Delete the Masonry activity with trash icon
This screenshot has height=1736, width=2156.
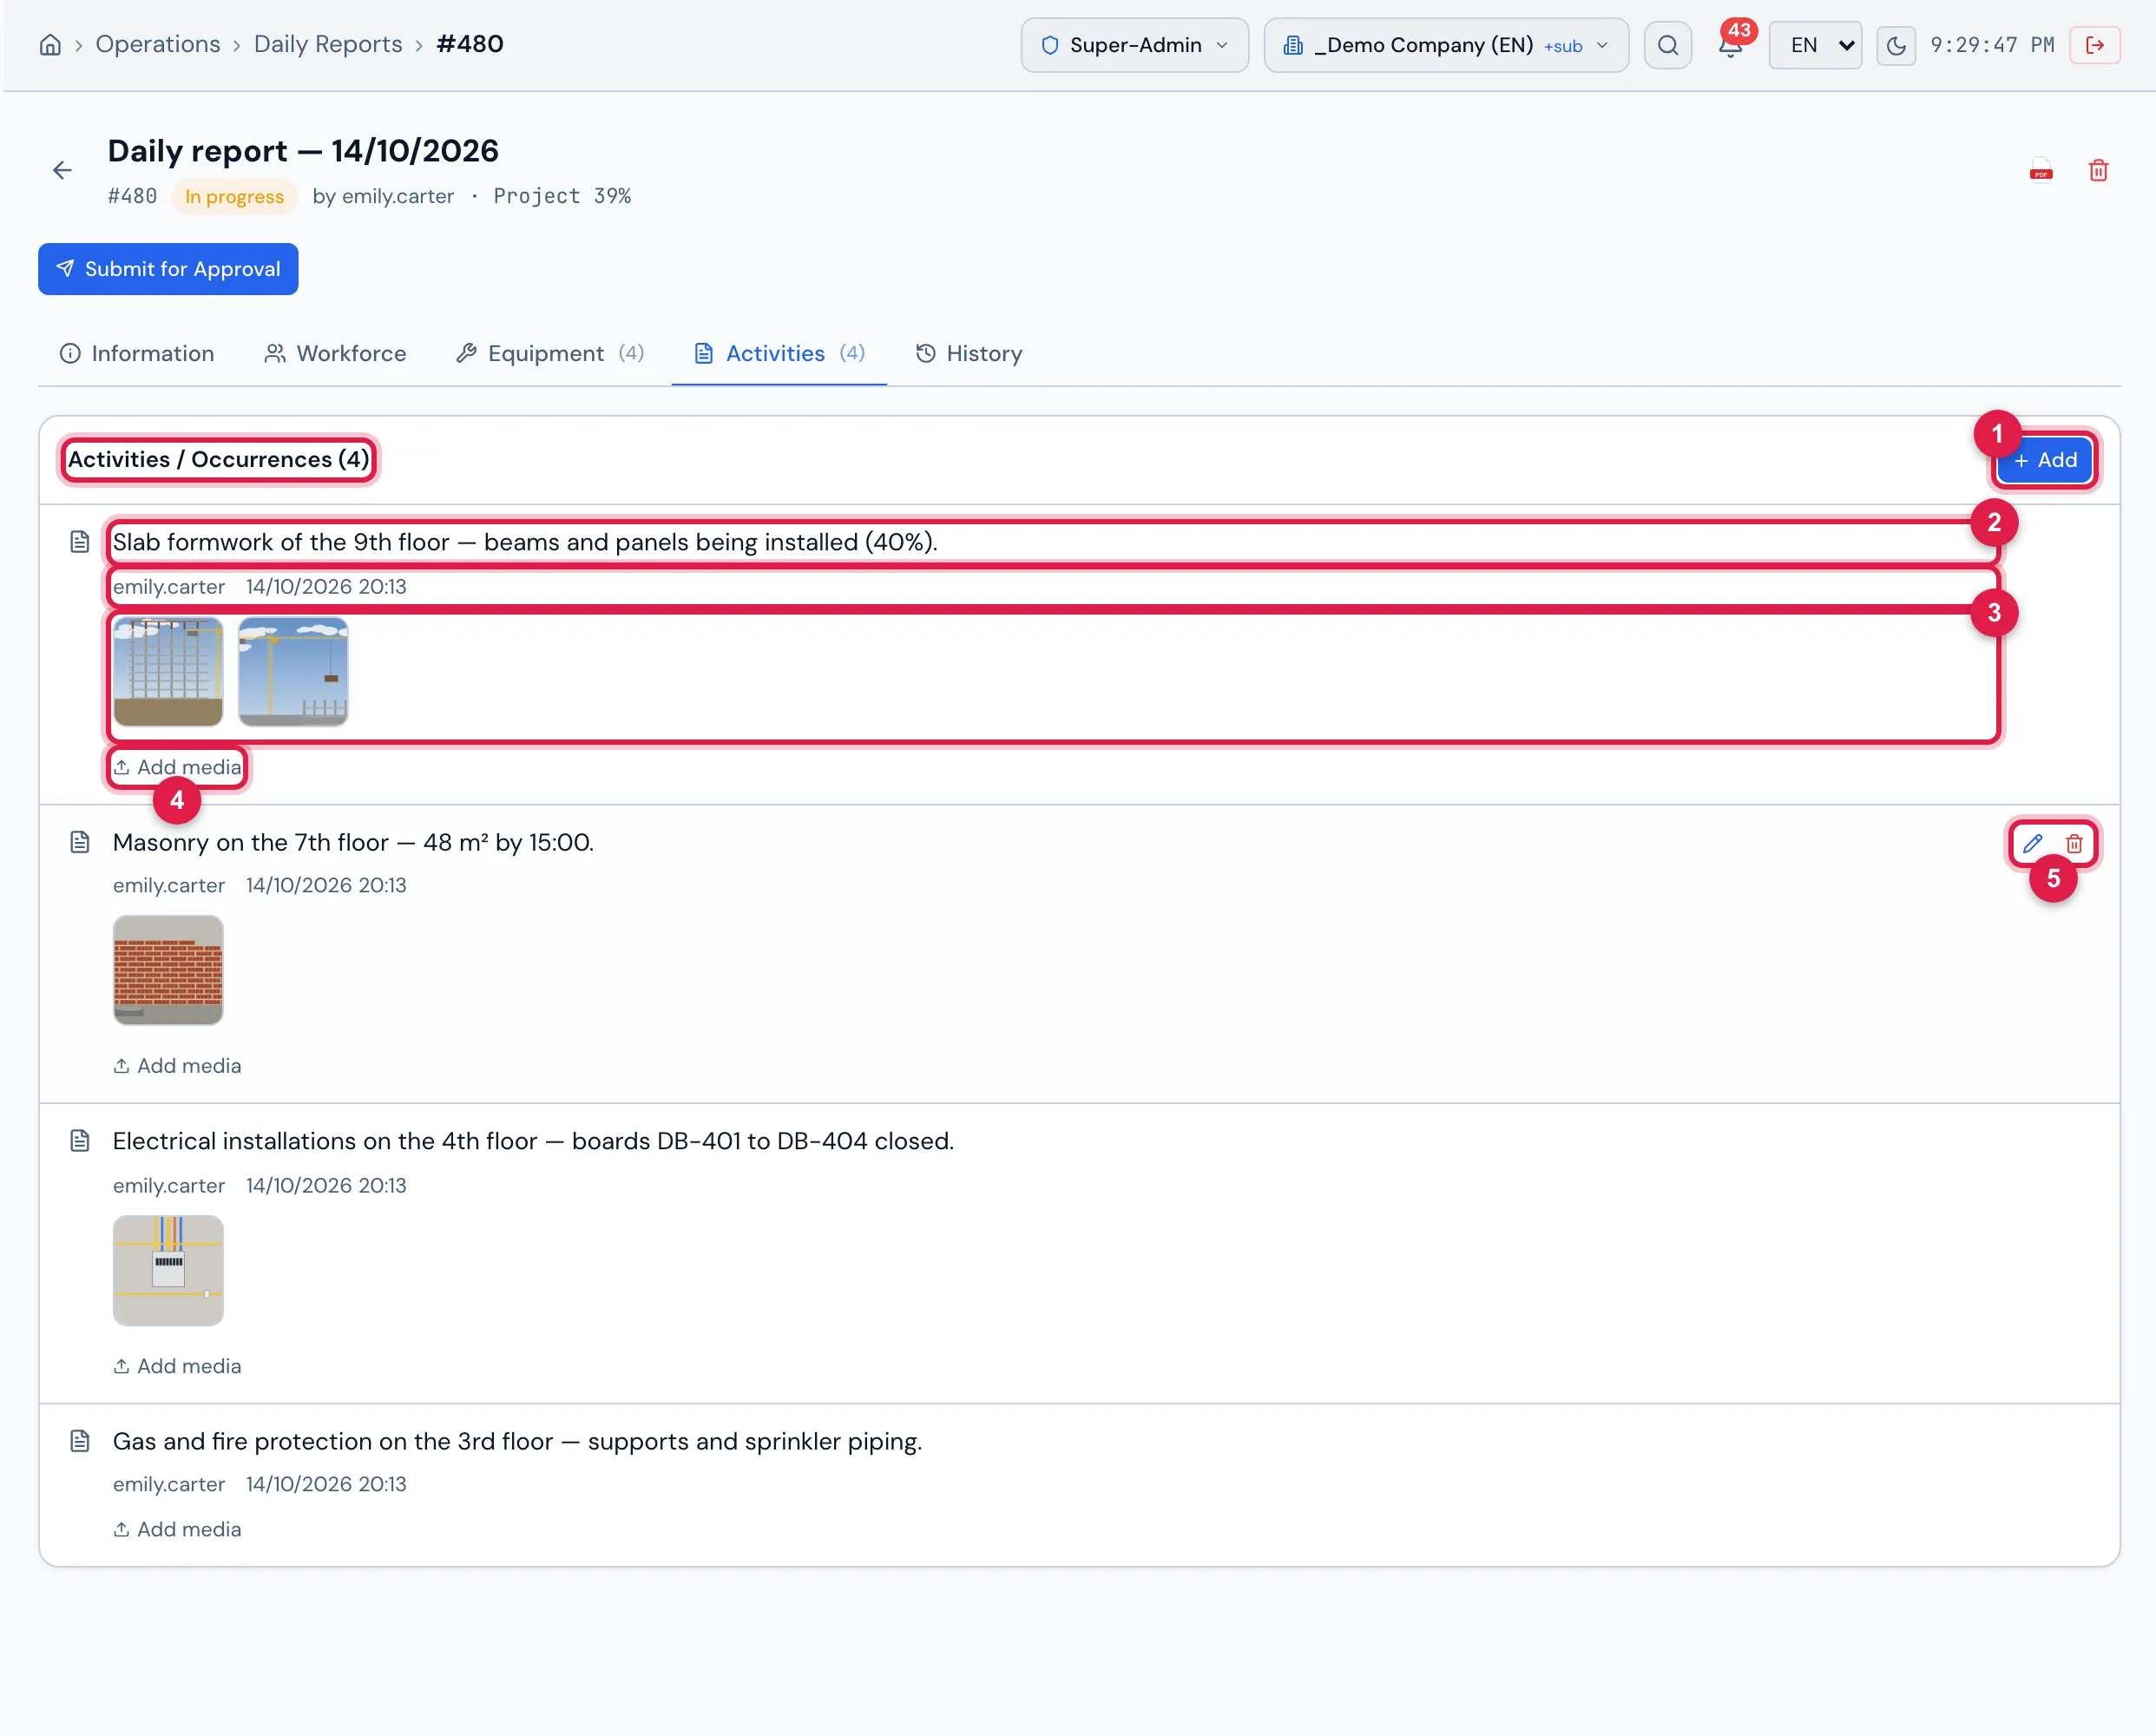(2074, 844)
